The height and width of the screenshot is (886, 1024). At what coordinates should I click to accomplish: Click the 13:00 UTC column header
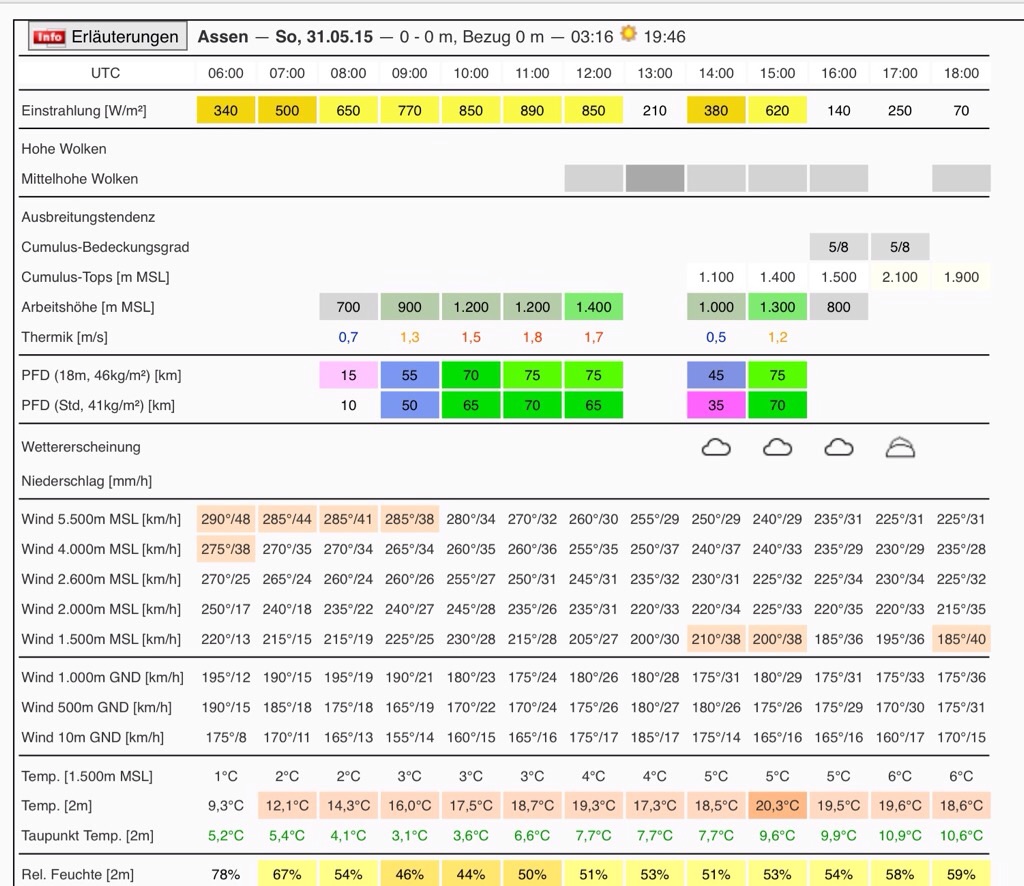tap(654, 73)
